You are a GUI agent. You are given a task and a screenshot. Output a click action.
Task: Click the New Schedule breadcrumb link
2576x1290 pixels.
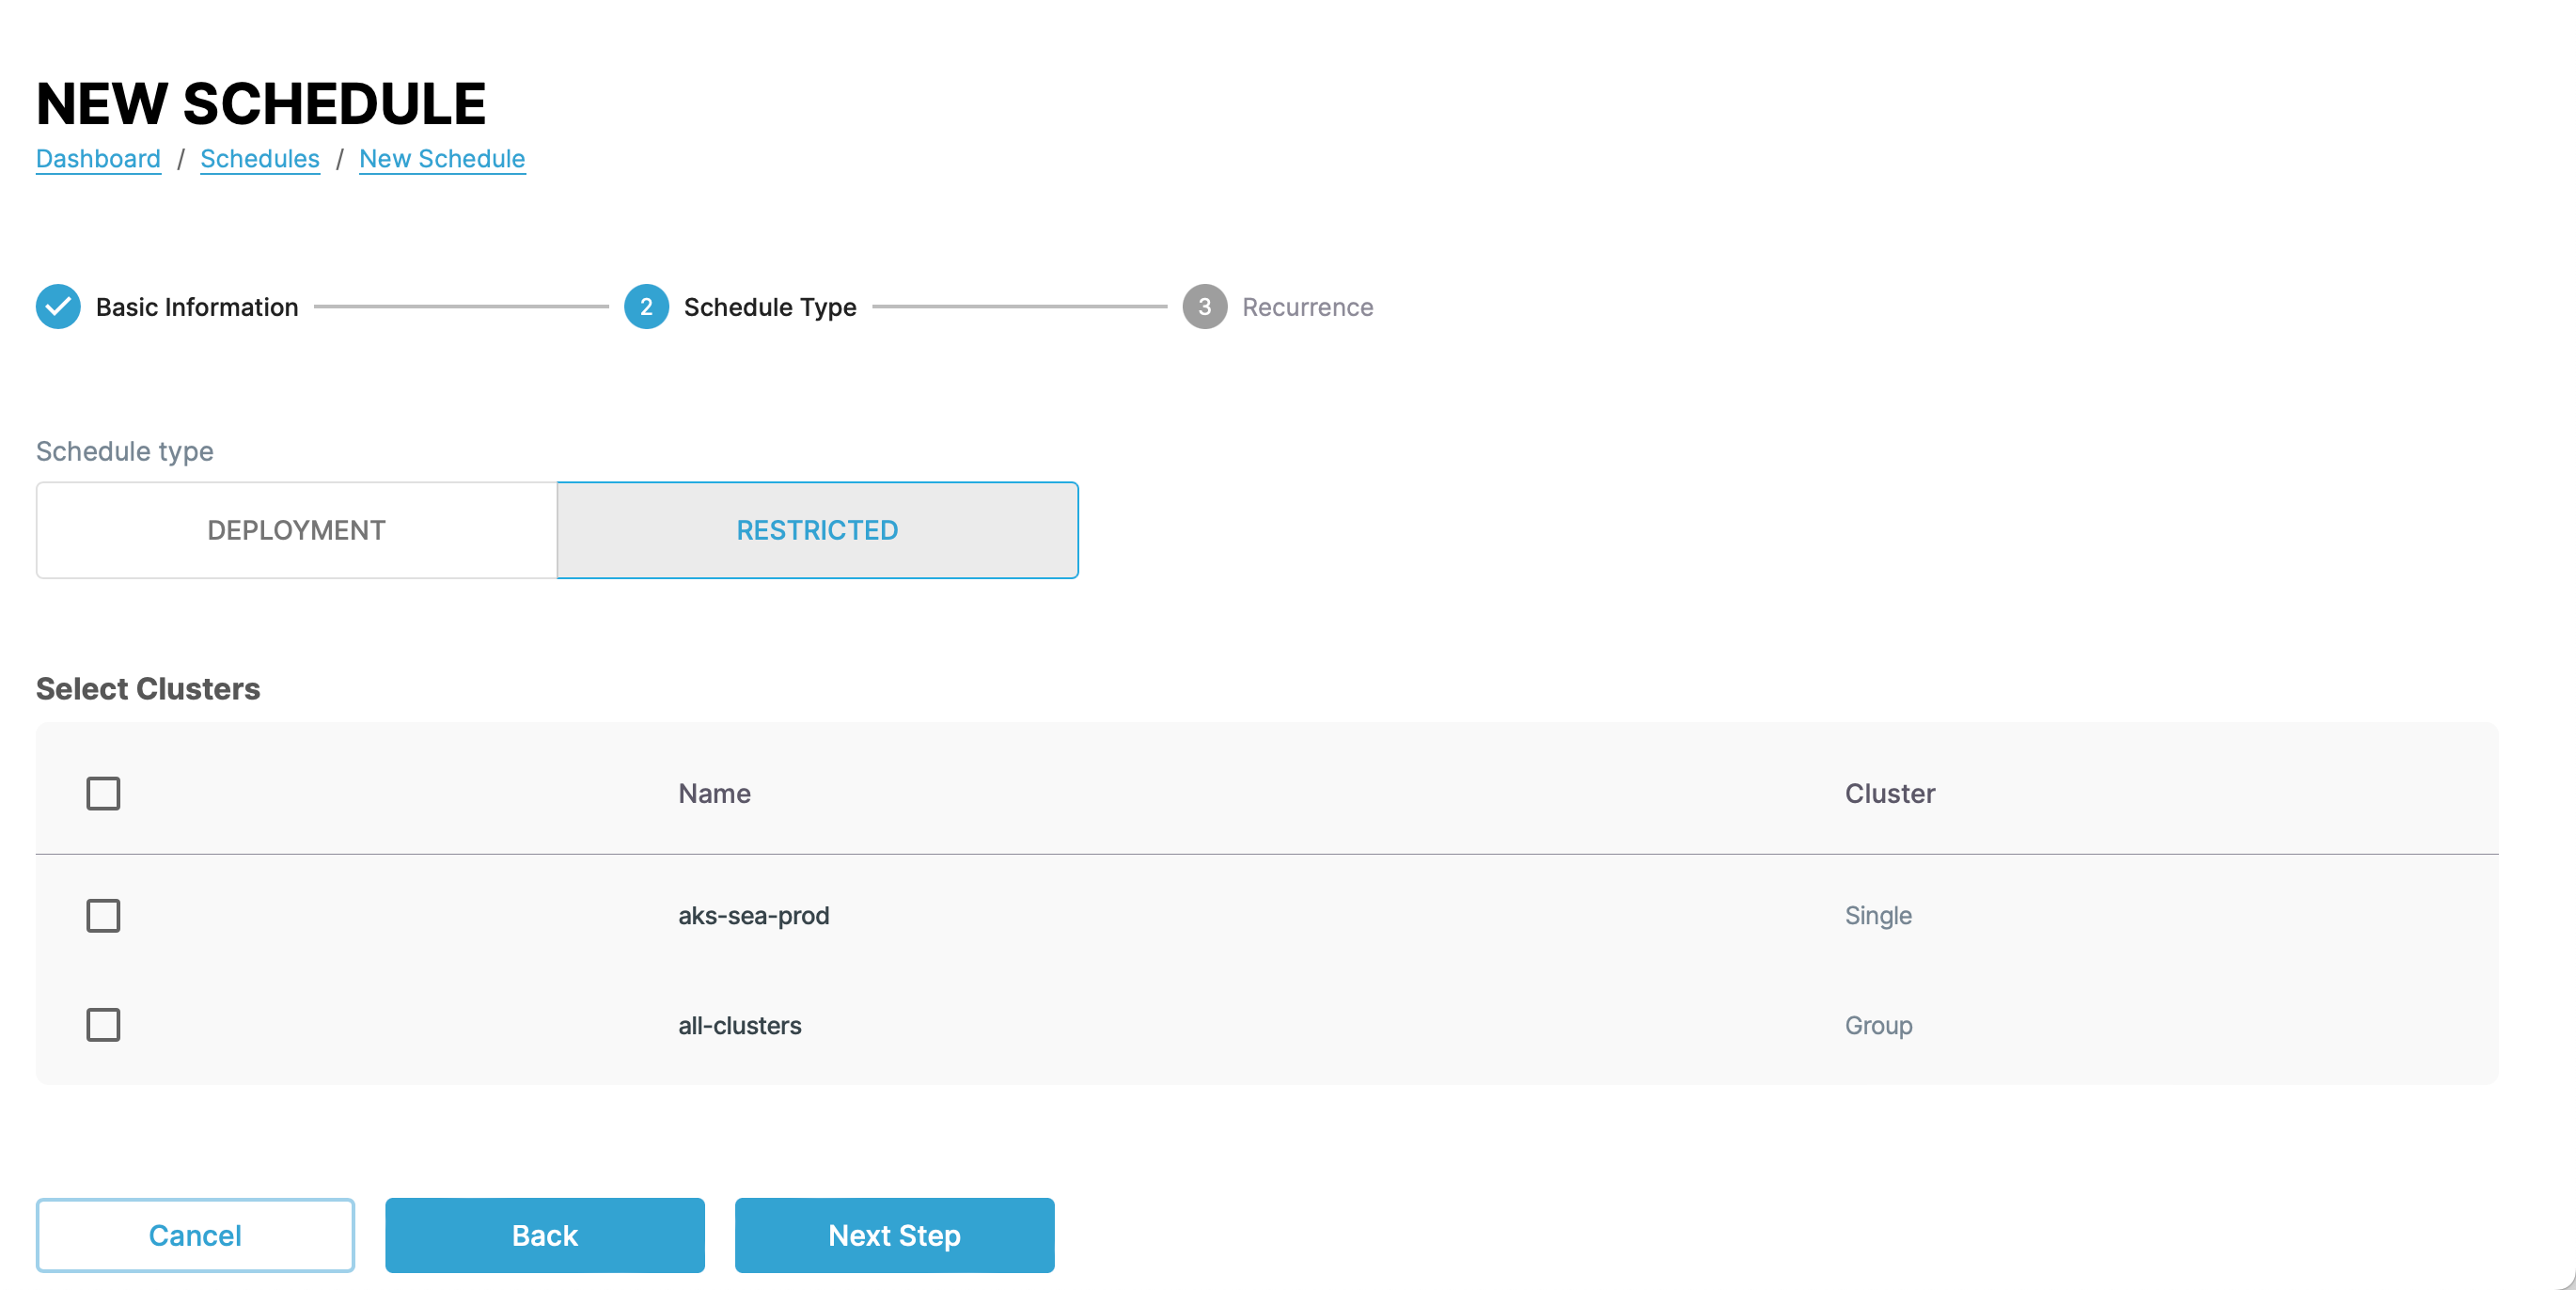[x=442, y=158]
